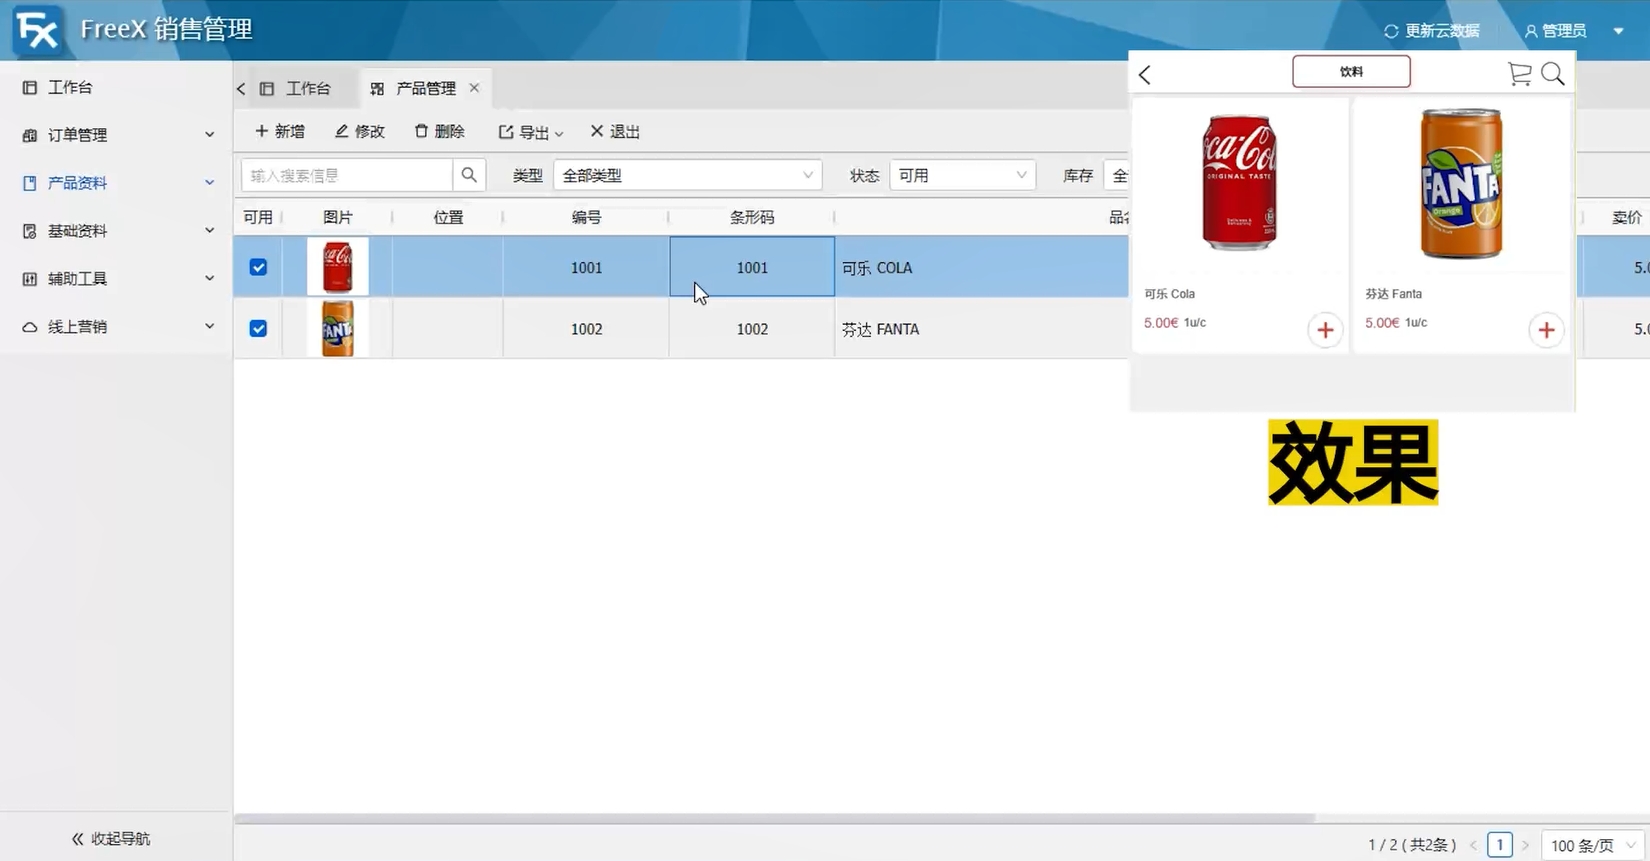Switch to the 工作台 tab
Screen dimensions: 1650x861
296,89
